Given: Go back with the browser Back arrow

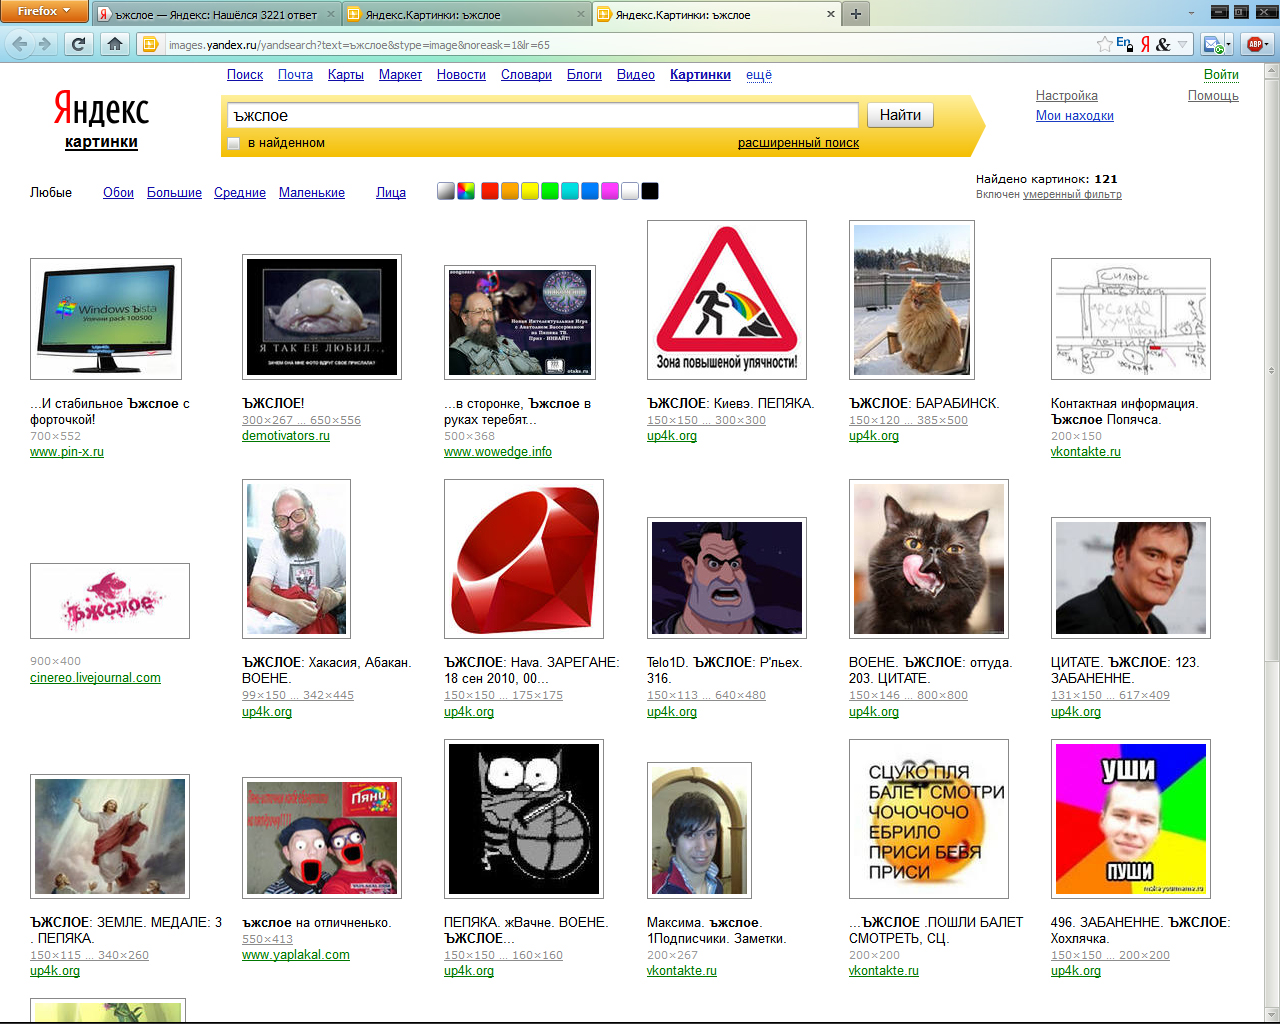Looking at the screenshot, I should coord(19,44).
